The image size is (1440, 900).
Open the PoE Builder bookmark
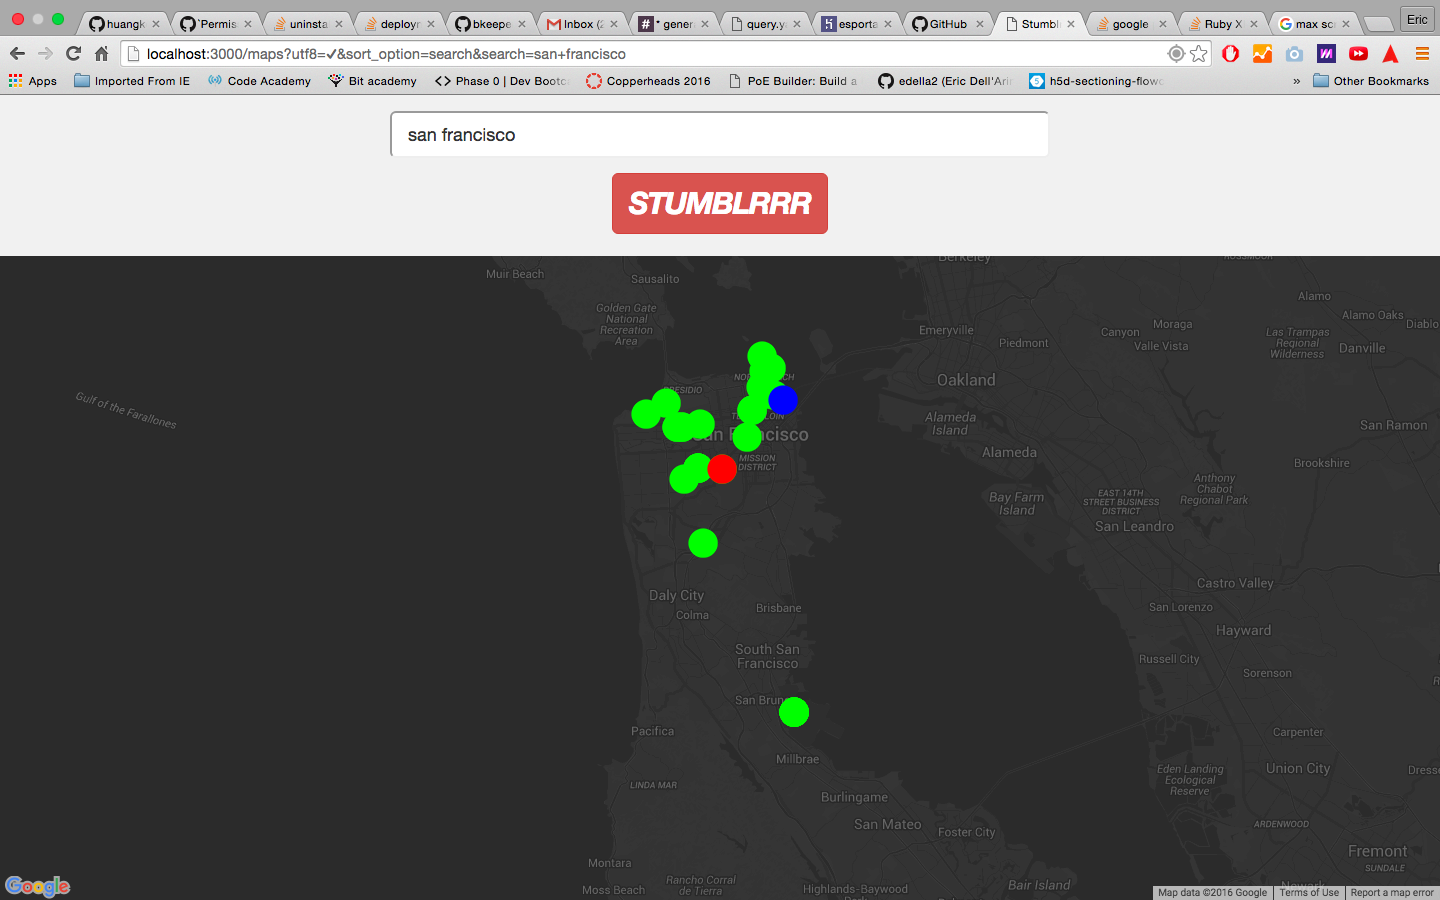[794, 81]
